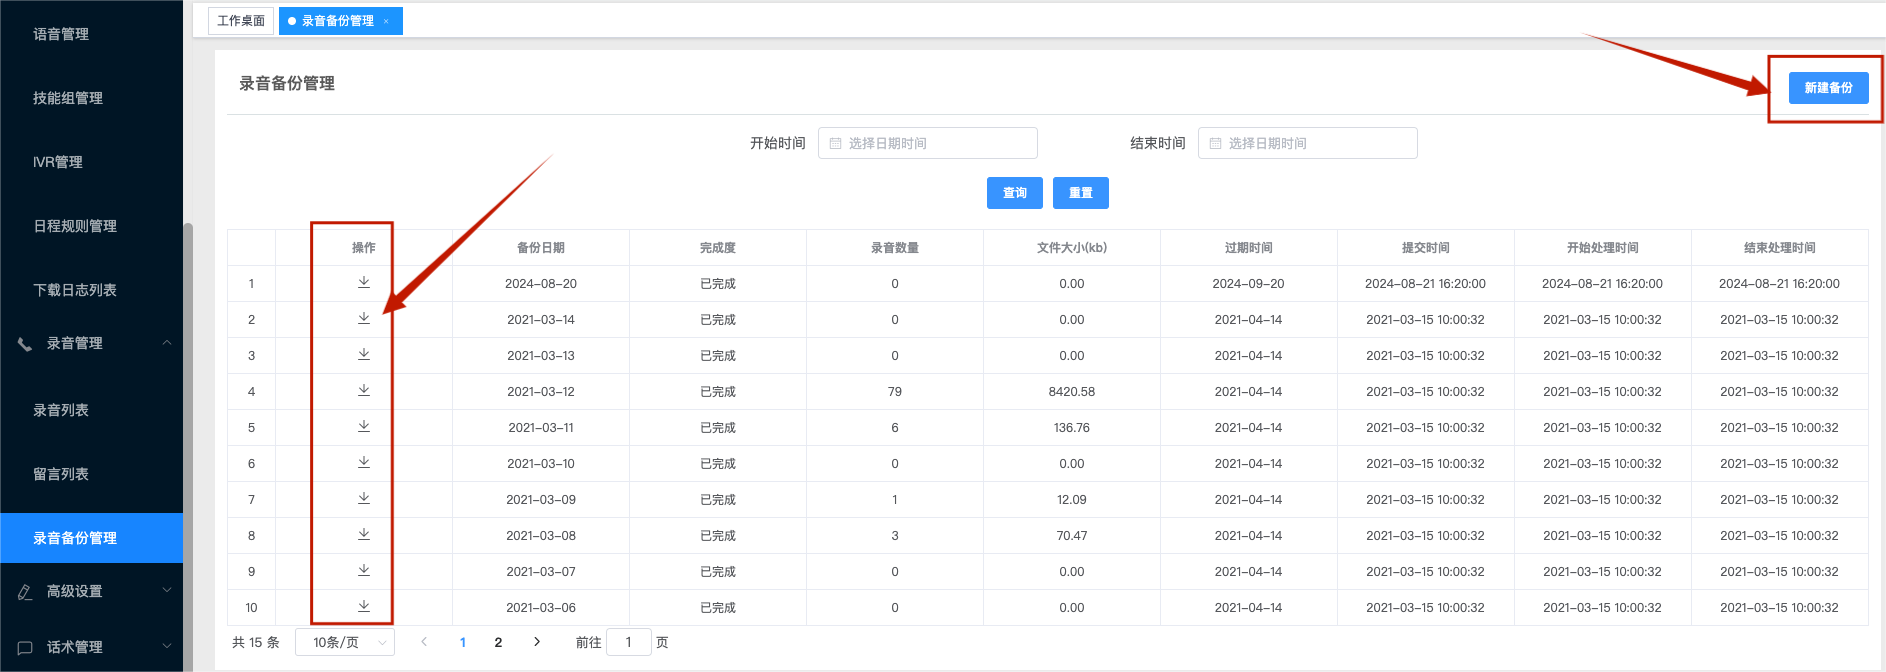Click the 结束处理时间 column header
Image resolution: width=1886 pixels, height=672 pixels.
[x=1780, y=248]
